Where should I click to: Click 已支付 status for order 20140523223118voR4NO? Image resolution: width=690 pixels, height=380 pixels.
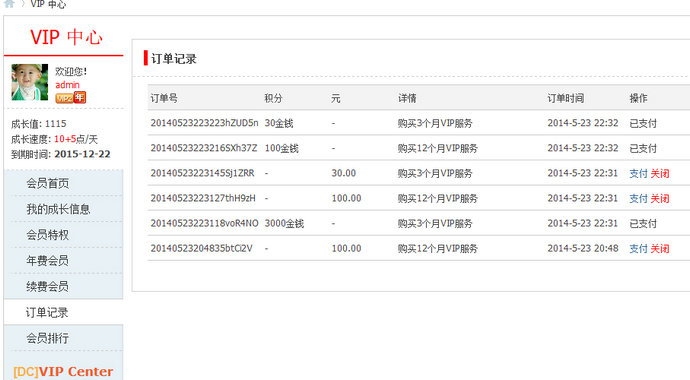tap(643, 223)
